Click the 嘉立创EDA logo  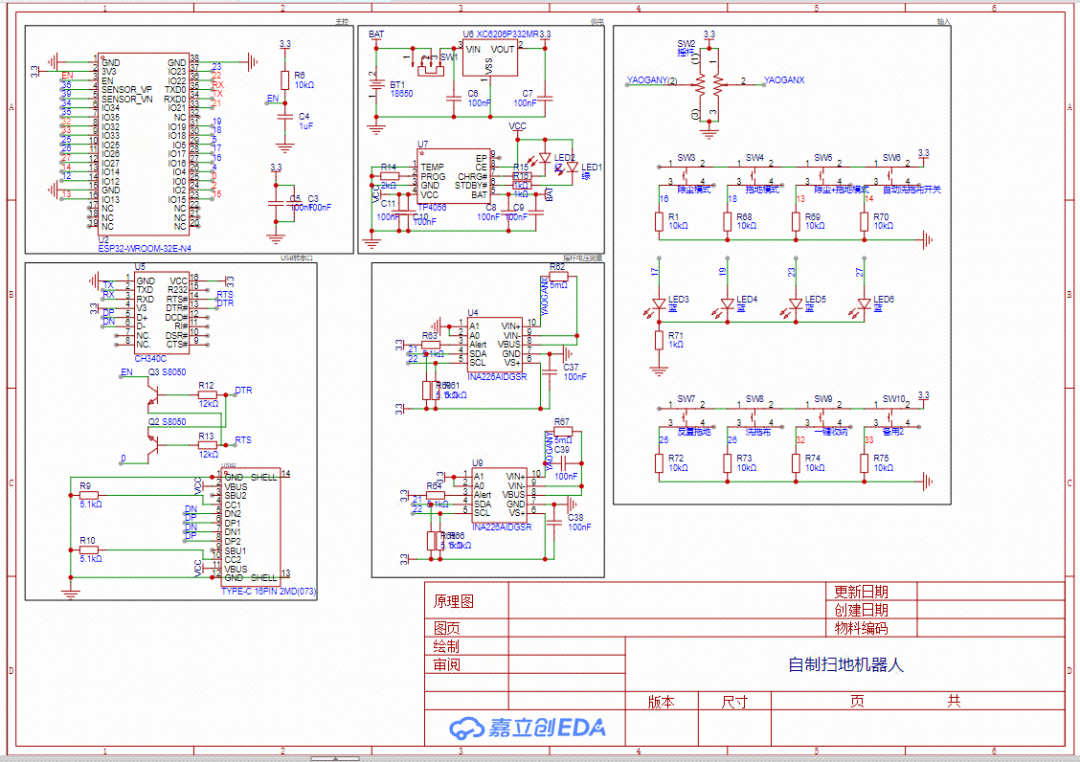527,727
